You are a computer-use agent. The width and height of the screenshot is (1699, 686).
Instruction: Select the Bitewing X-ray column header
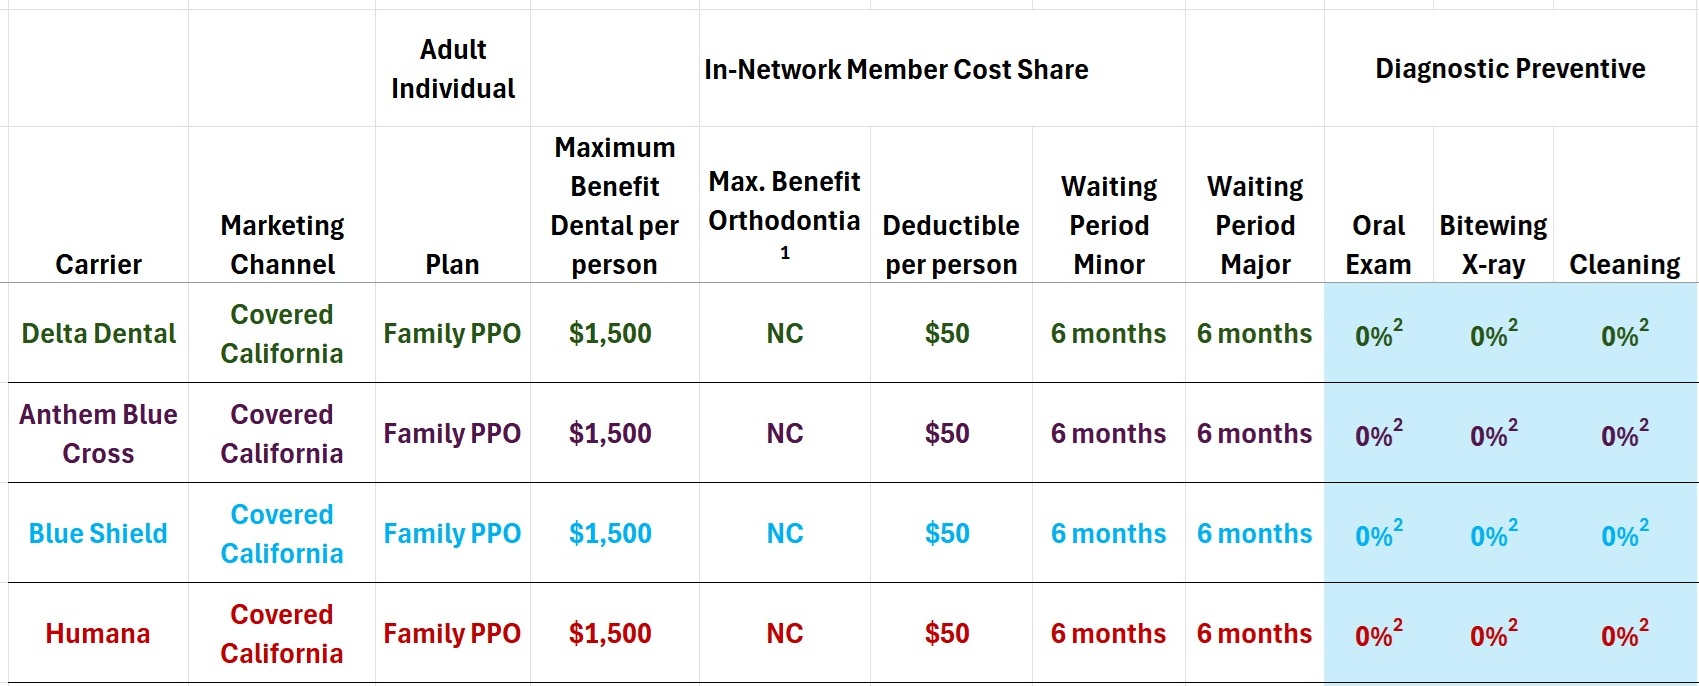pos(1493,244)
